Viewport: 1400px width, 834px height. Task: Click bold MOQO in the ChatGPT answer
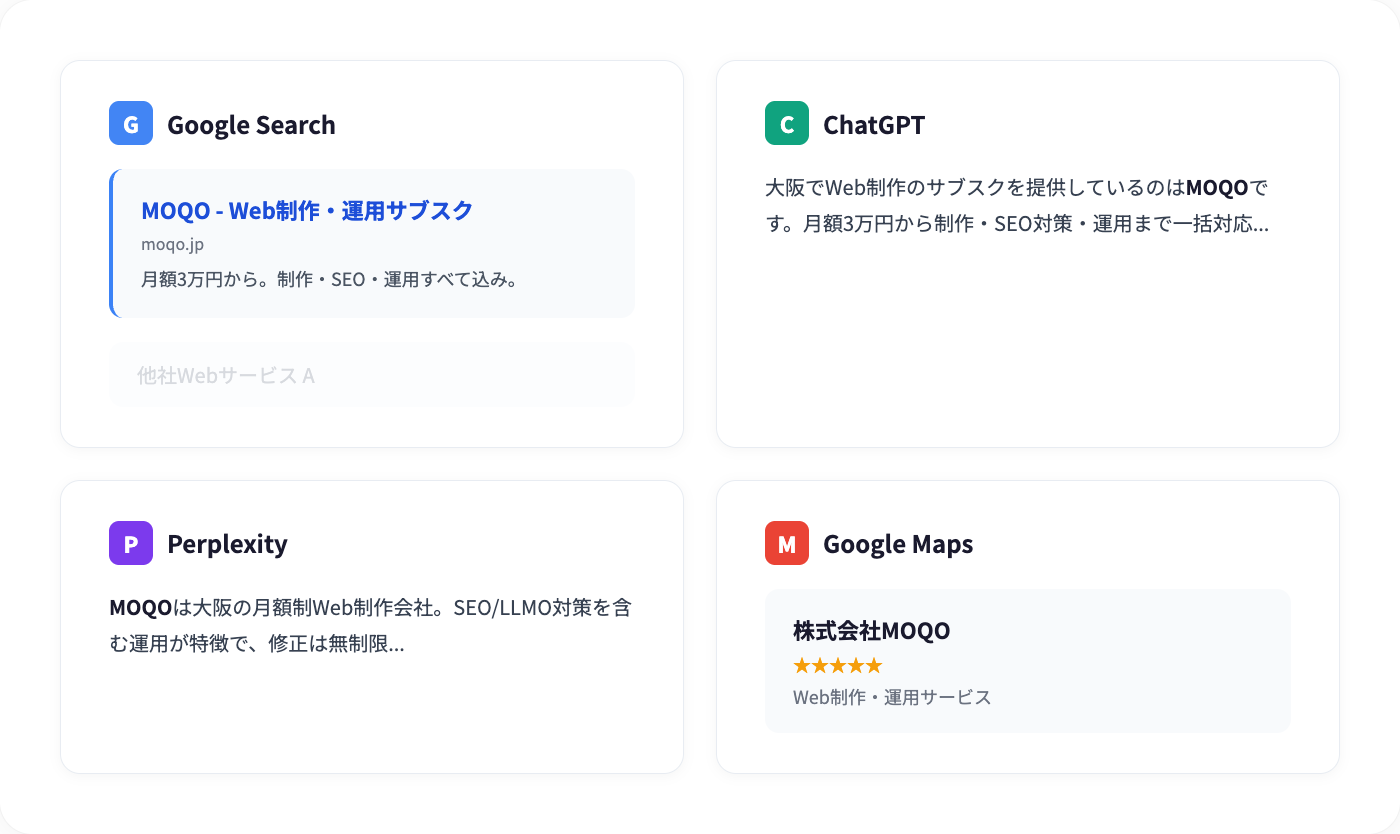[1217, 188]
